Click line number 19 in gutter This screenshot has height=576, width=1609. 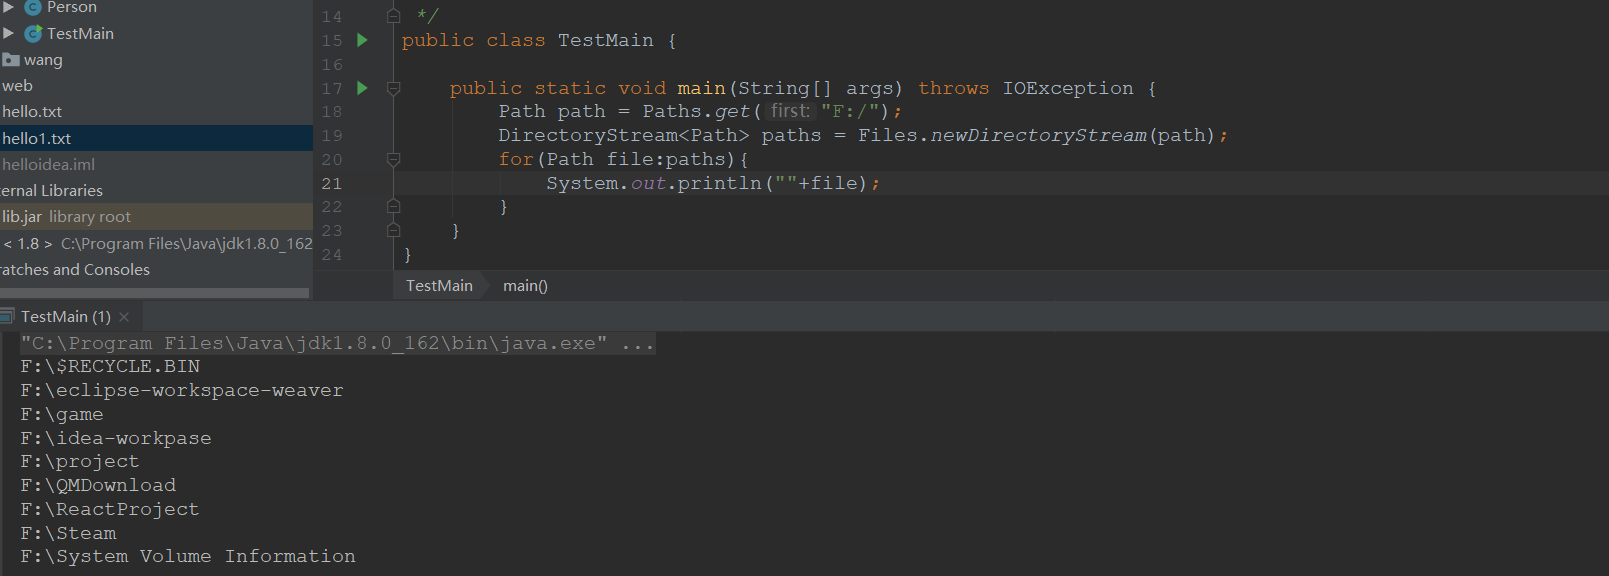(x=332, y=136)
